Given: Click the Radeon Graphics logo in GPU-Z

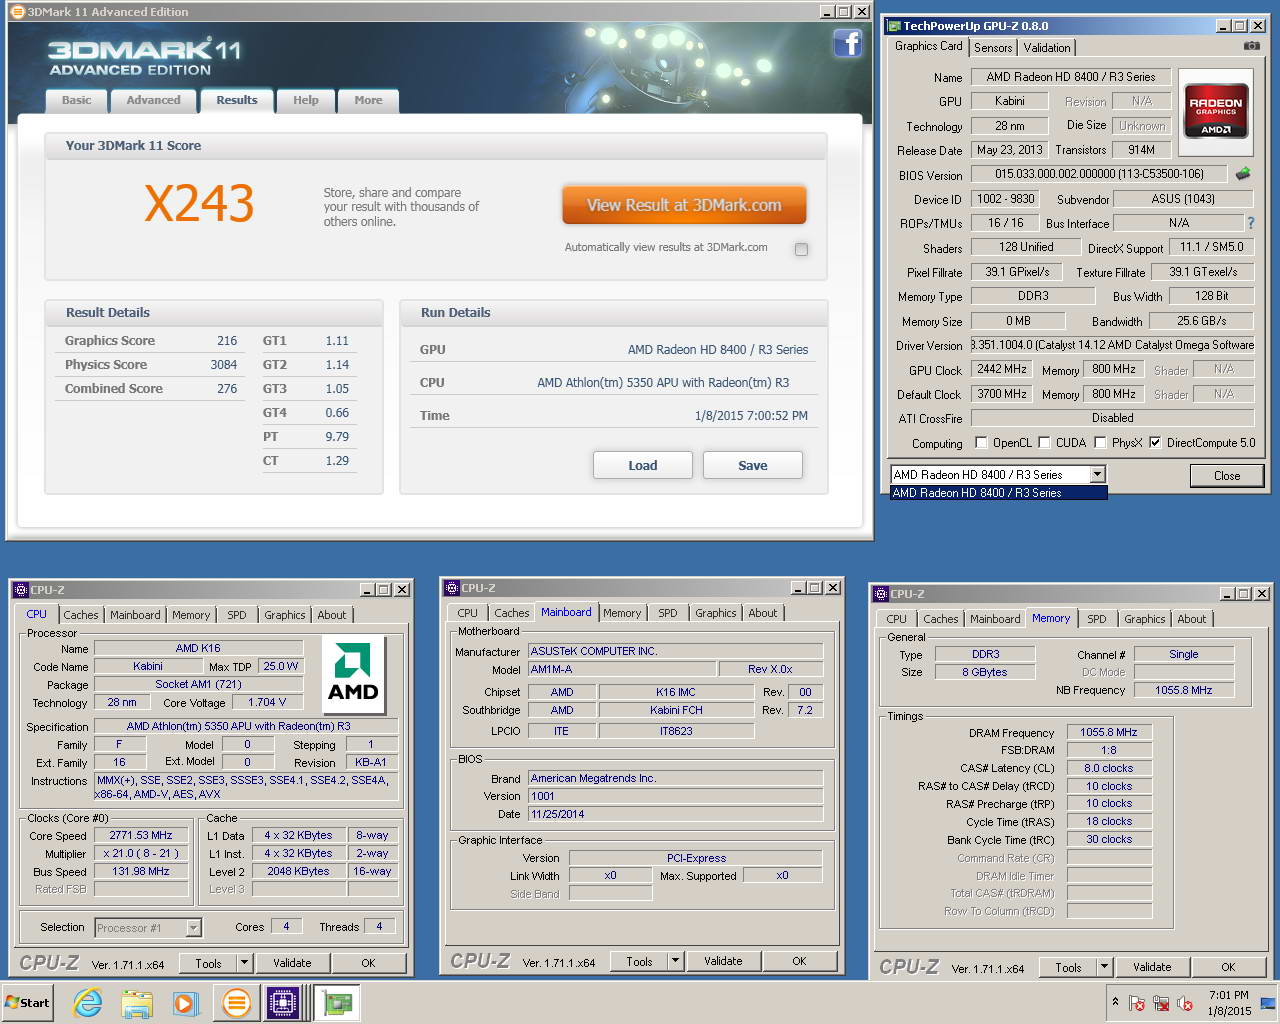Looking at the screenshot, I should click(x=1215, y=110).
